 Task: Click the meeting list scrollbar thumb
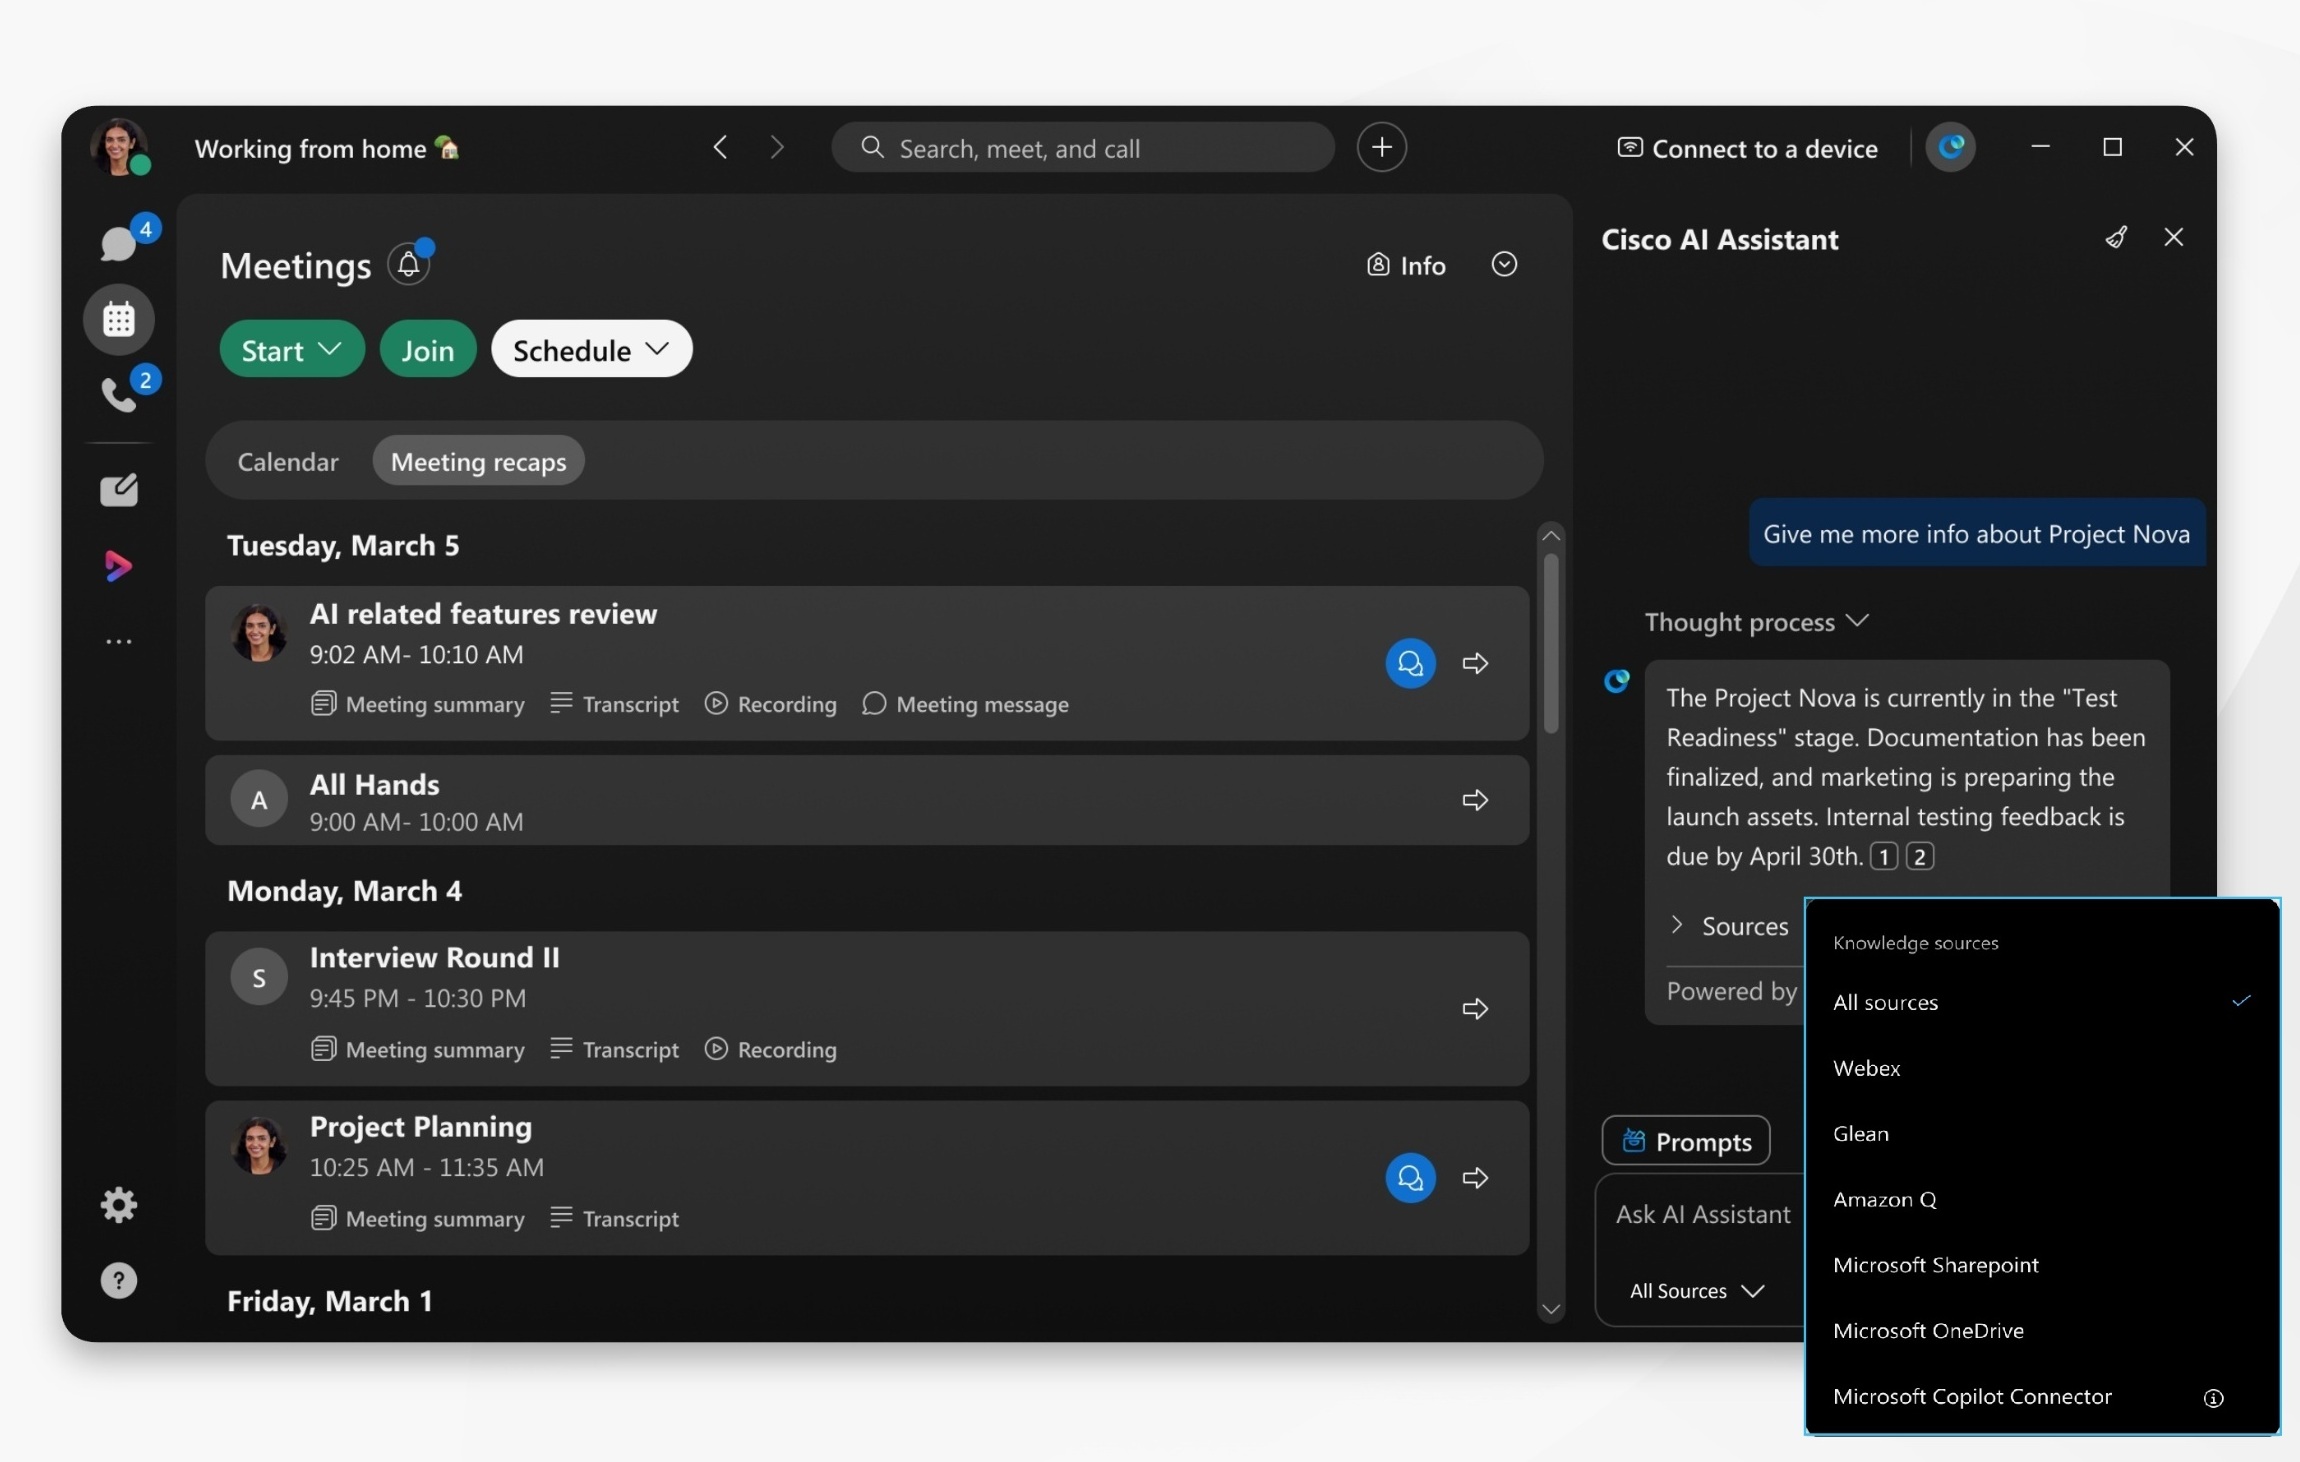point(1551,644)
